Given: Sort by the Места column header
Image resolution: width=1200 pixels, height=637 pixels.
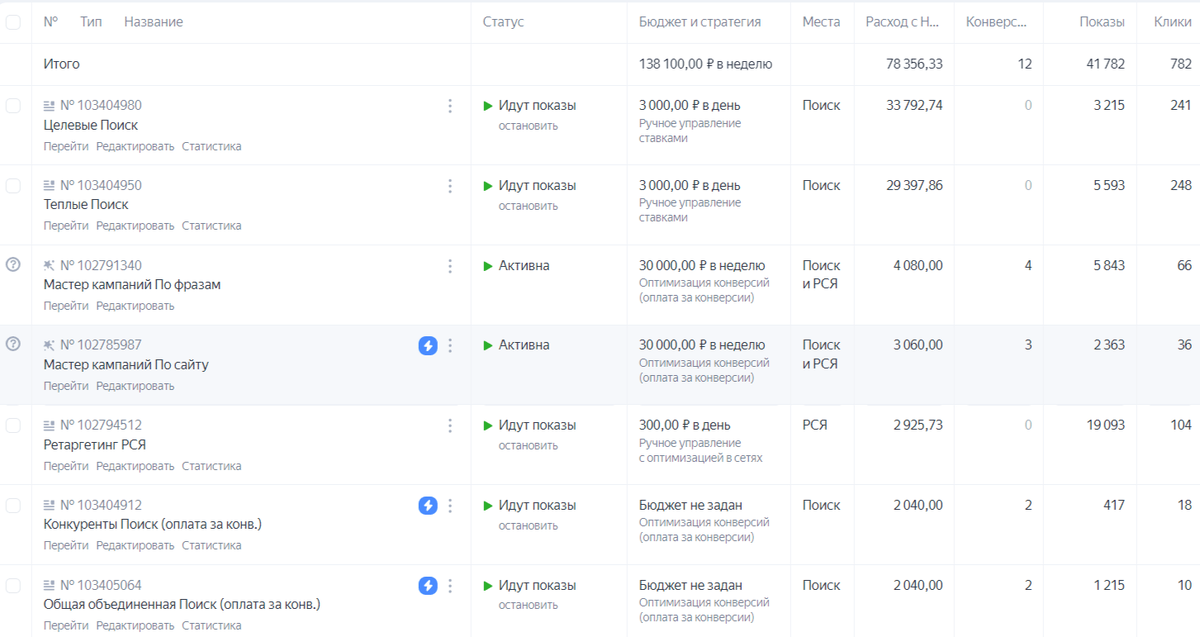Looking at the screenshot, I should 821,22.
